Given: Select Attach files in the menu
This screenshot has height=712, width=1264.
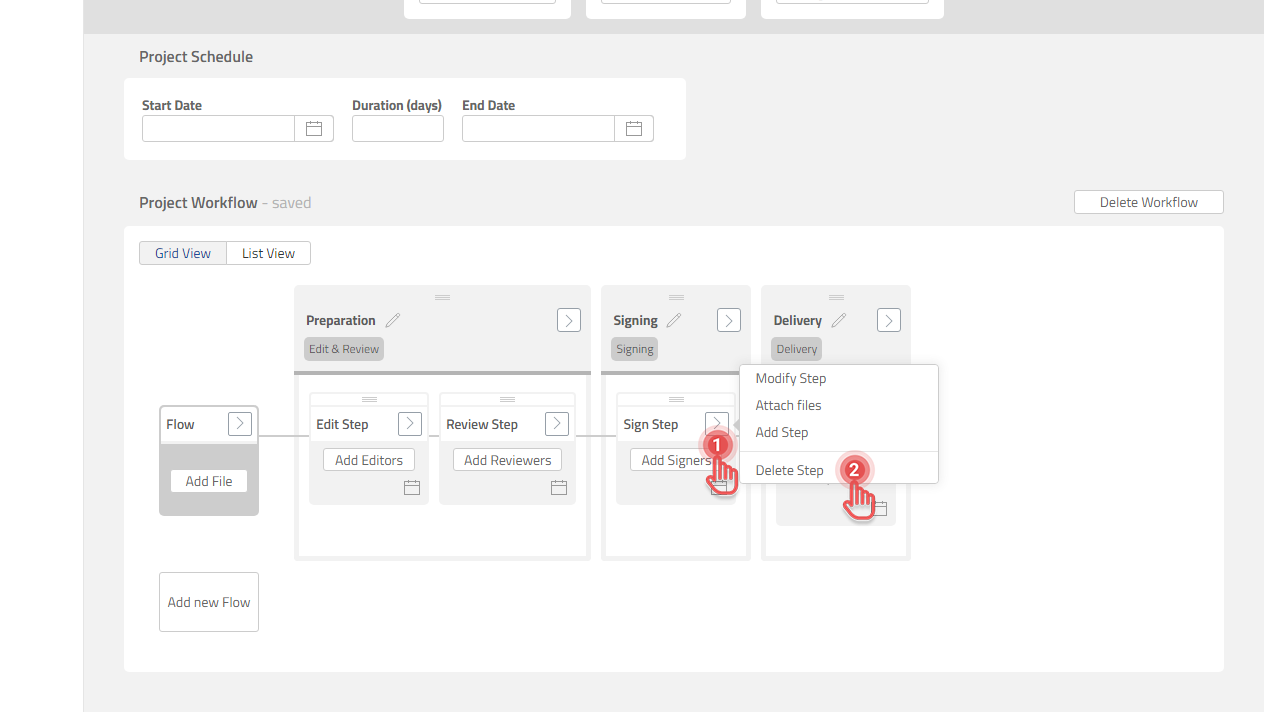Looking at the screenshot, I should click(x=788, y=406).
